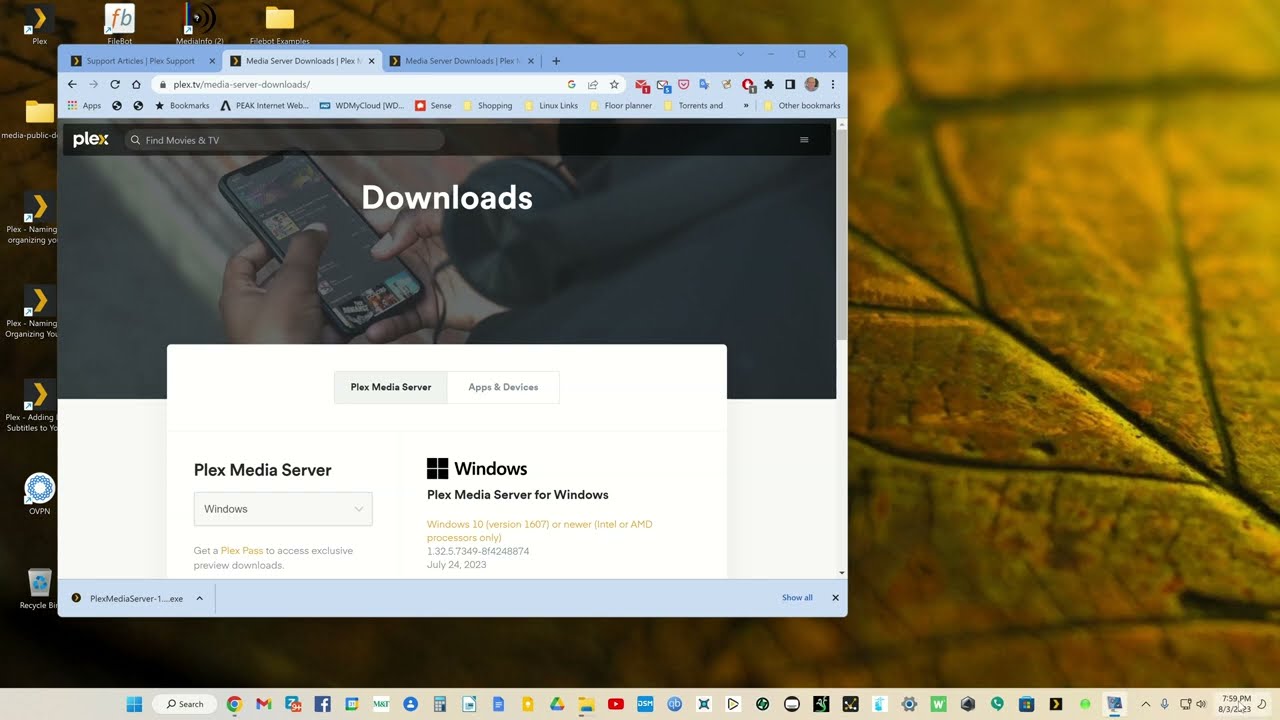Toggle the Chrome side panel icon
The image size is (1280, 720).
(789, 85)
